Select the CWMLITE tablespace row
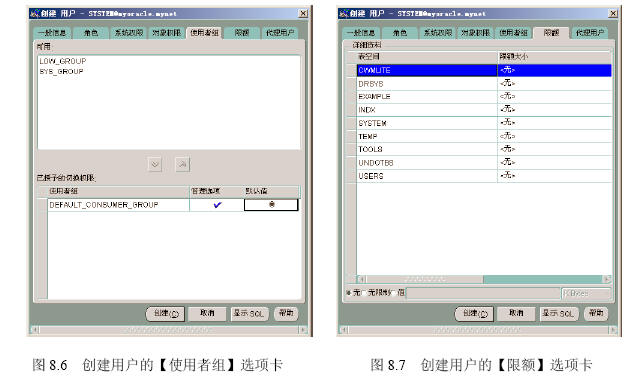This screenshot has height=378, width=627. 484,70
